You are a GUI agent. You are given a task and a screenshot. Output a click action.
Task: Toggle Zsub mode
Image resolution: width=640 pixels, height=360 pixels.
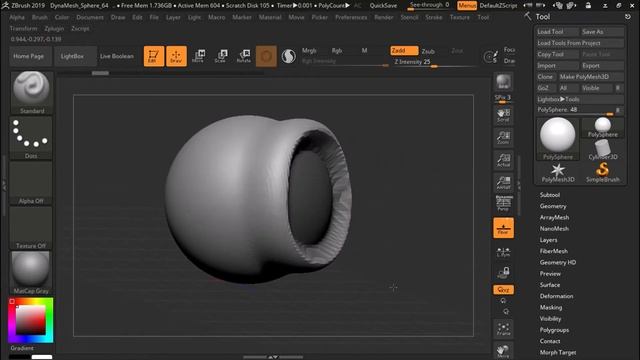[x=428, y=51]
